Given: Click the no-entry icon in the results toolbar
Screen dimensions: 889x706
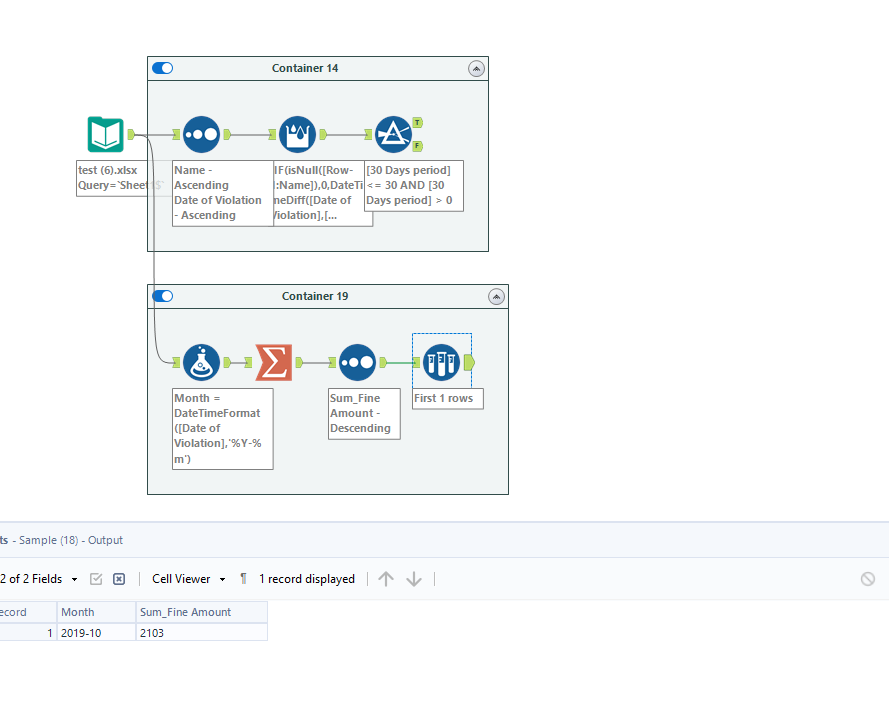Looking at the screenshot, I should point(868,578).
